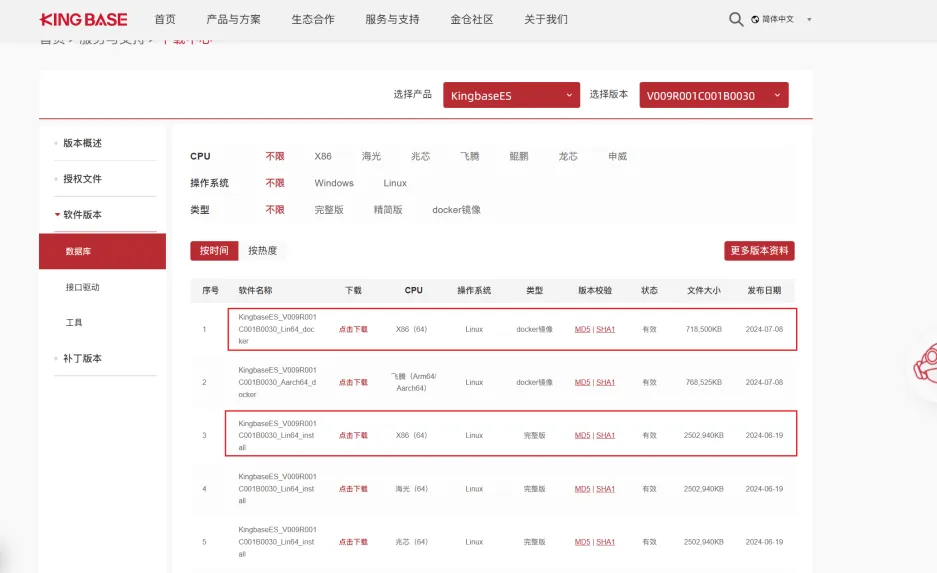Click date 2024-07-08 in row 1
The width and height of the screenshot is (937, 573).
[x=764, y=329]
